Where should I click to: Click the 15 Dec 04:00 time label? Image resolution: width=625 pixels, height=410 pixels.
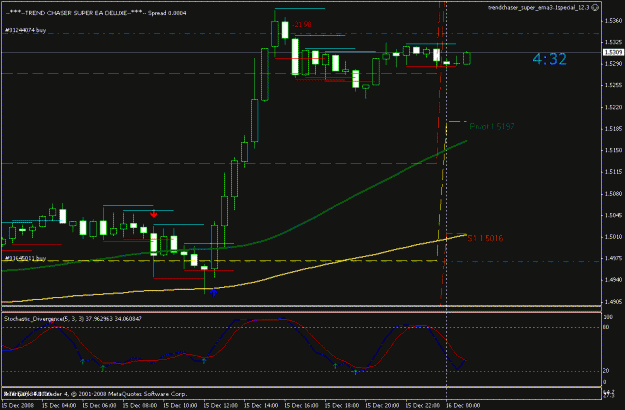pos(59,406)
